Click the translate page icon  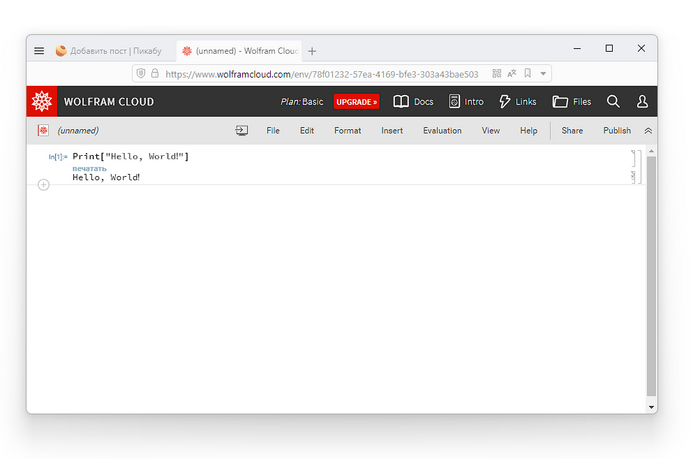(512, 73)
